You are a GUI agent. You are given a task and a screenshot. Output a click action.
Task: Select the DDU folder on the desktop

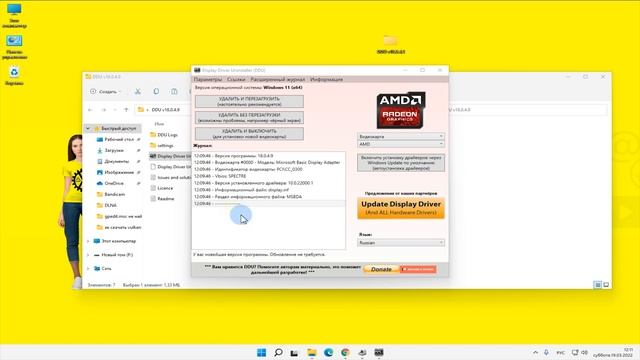pos(391,45)
